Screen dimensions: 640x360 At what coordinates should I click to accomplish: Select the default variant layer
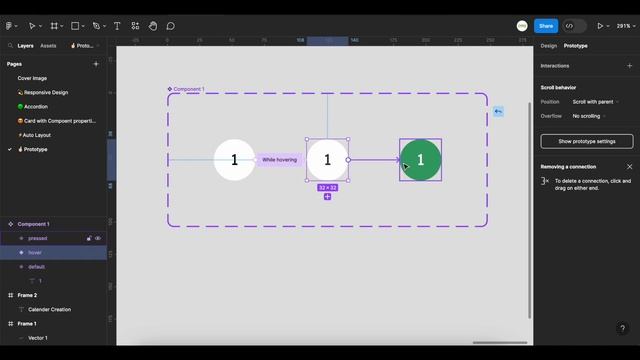(36, 267)
